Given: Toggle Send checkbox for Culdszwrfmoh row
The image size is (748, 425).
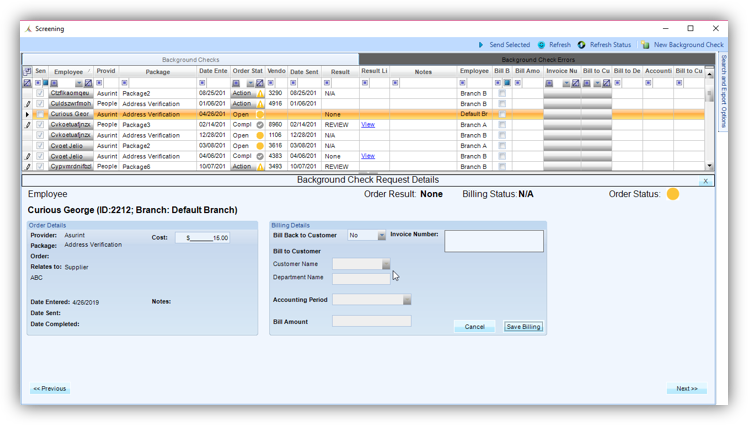Looking at the screenshot, I should [x=40, y=104].
